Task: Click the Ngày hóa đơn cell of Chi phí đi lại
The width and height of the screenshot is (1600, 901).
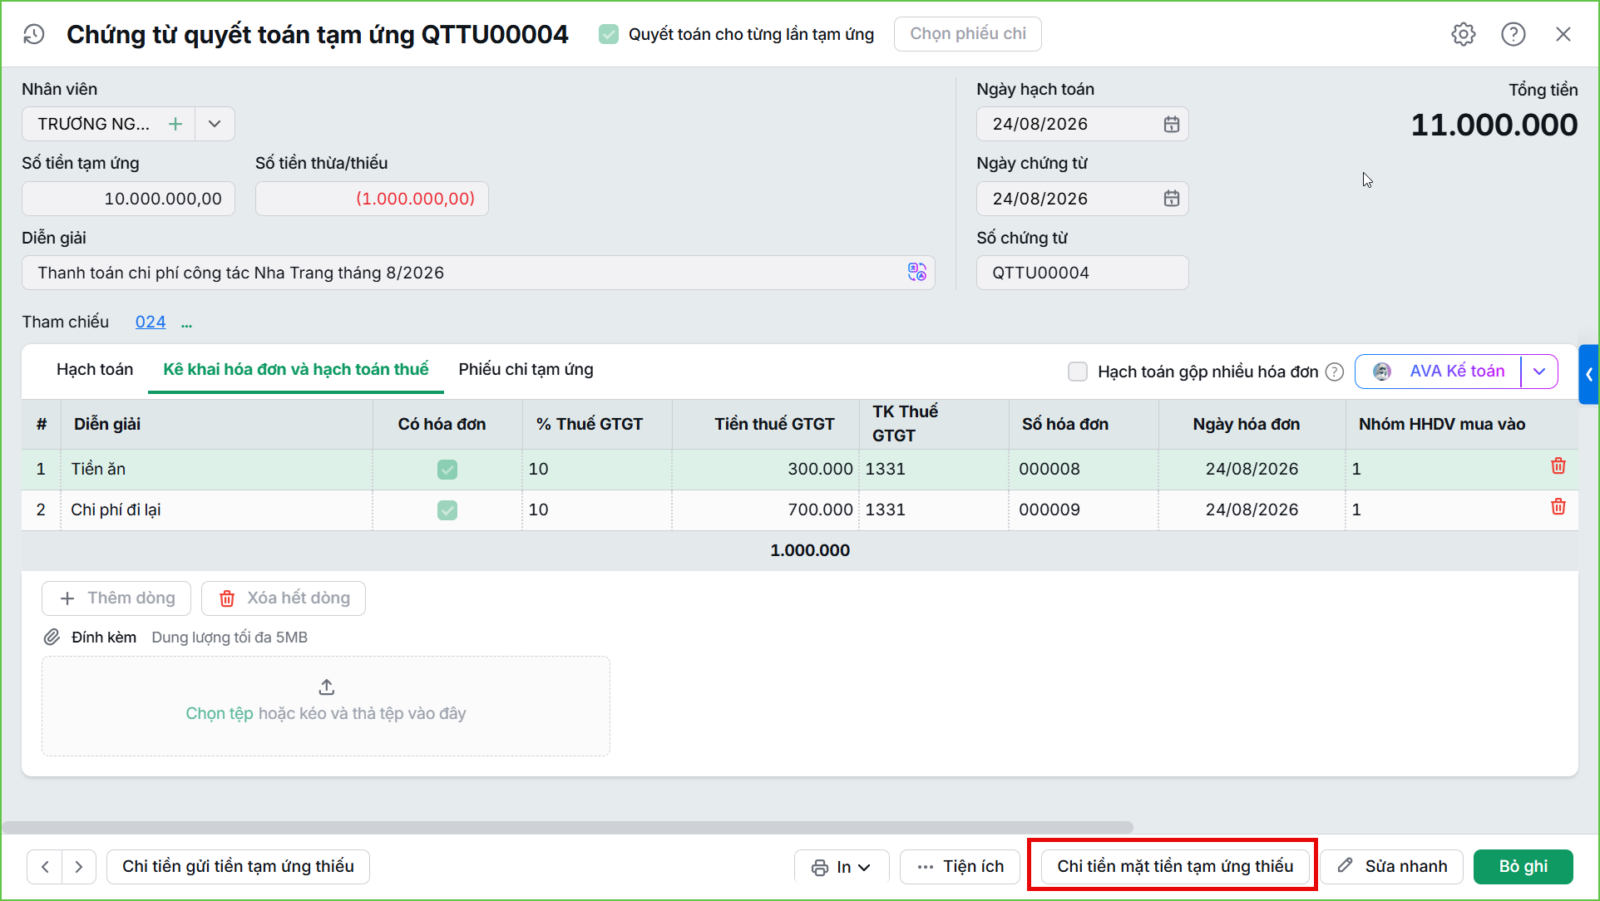Action: coord(1252,510)
